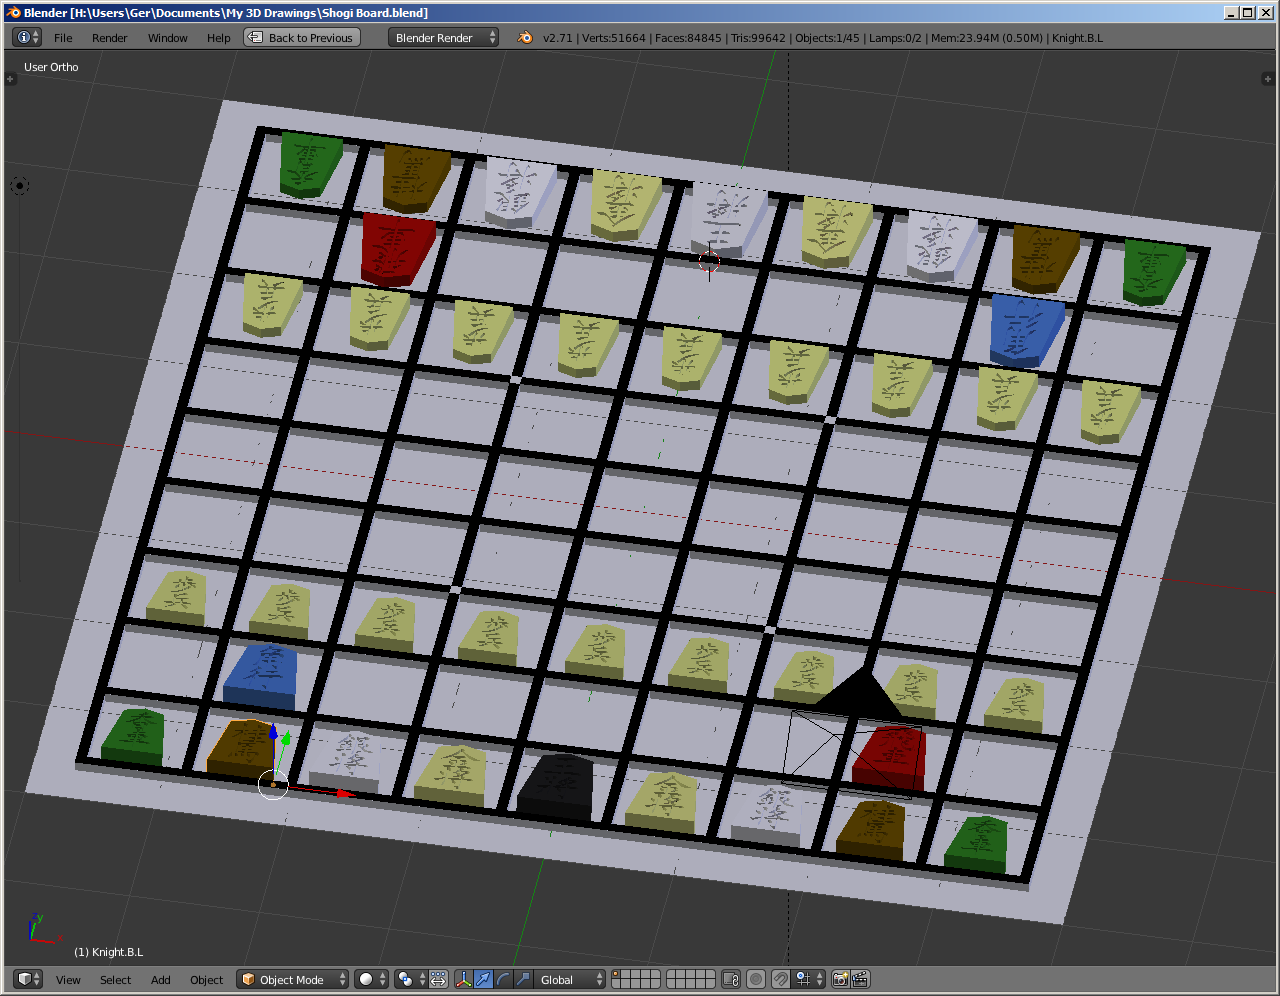Select the black king piece on bottom row

tap(556, 786)
